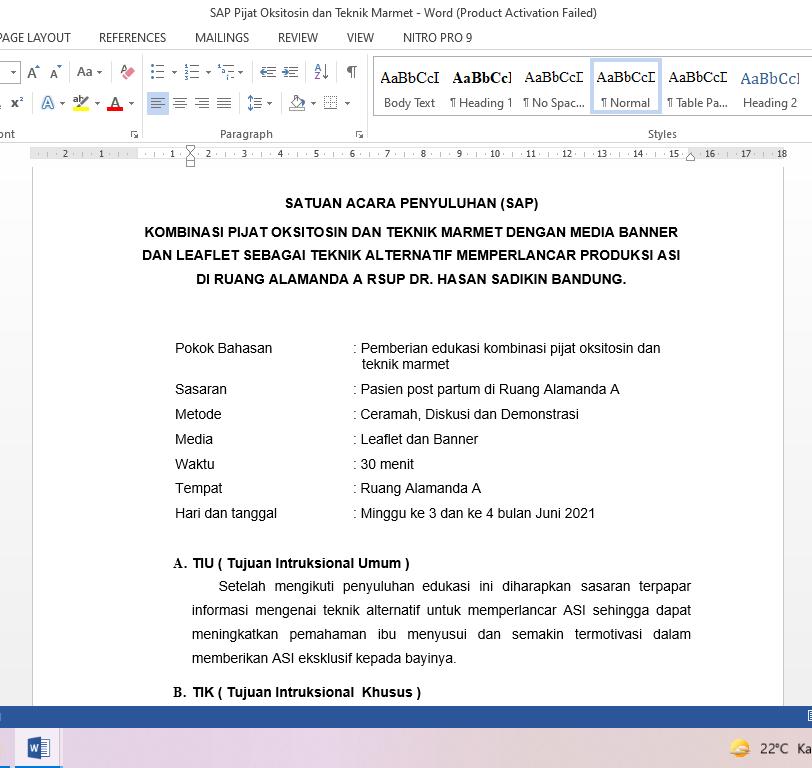Viewport: 812px width, 768px height.
Task: Center the paragraph text
Action: (180, 103)
